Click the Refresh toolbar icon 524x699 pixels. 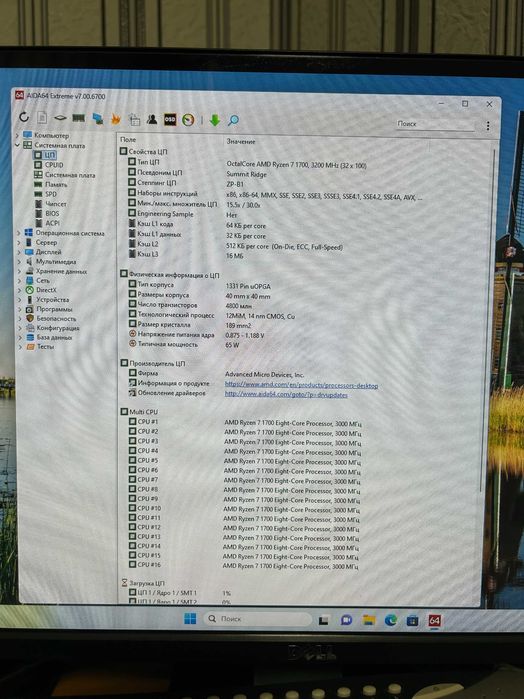point(24,117)
